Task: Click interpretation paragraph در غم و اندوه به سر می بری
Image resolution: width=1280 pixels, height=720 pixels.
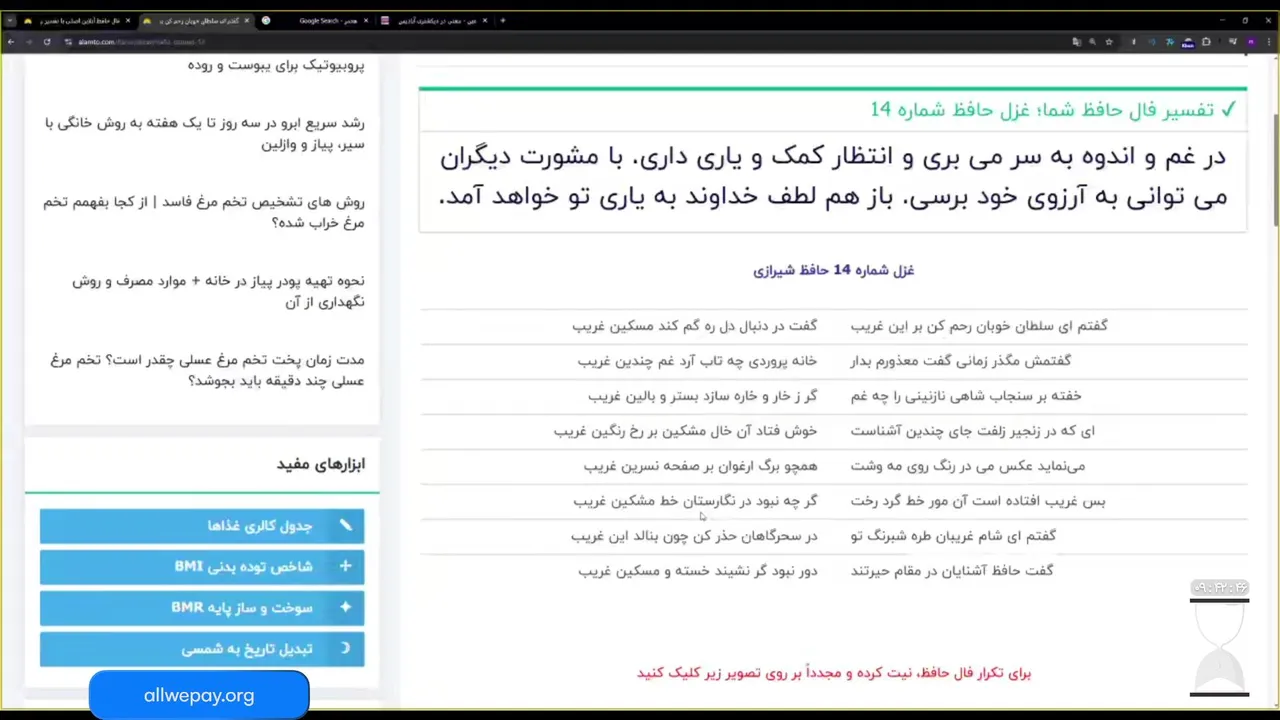Action: [x=832, y=176]
